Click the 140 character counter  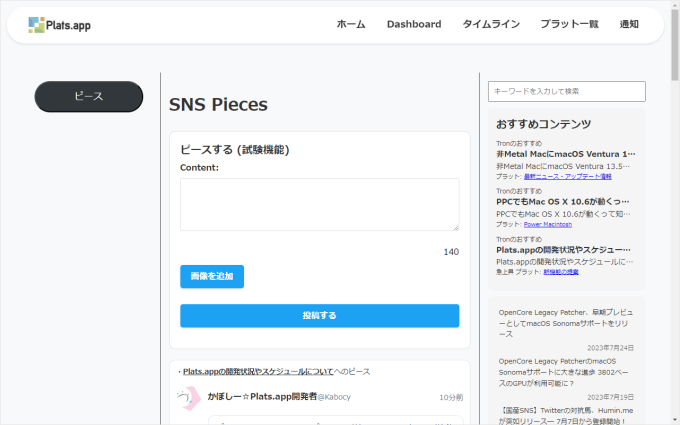click(x=451, y=252)
